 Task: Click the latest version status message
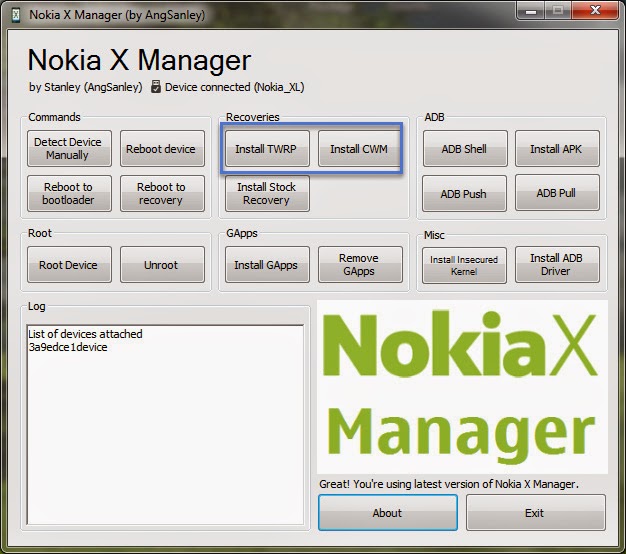pyautogui.click(x=449, y=484)
